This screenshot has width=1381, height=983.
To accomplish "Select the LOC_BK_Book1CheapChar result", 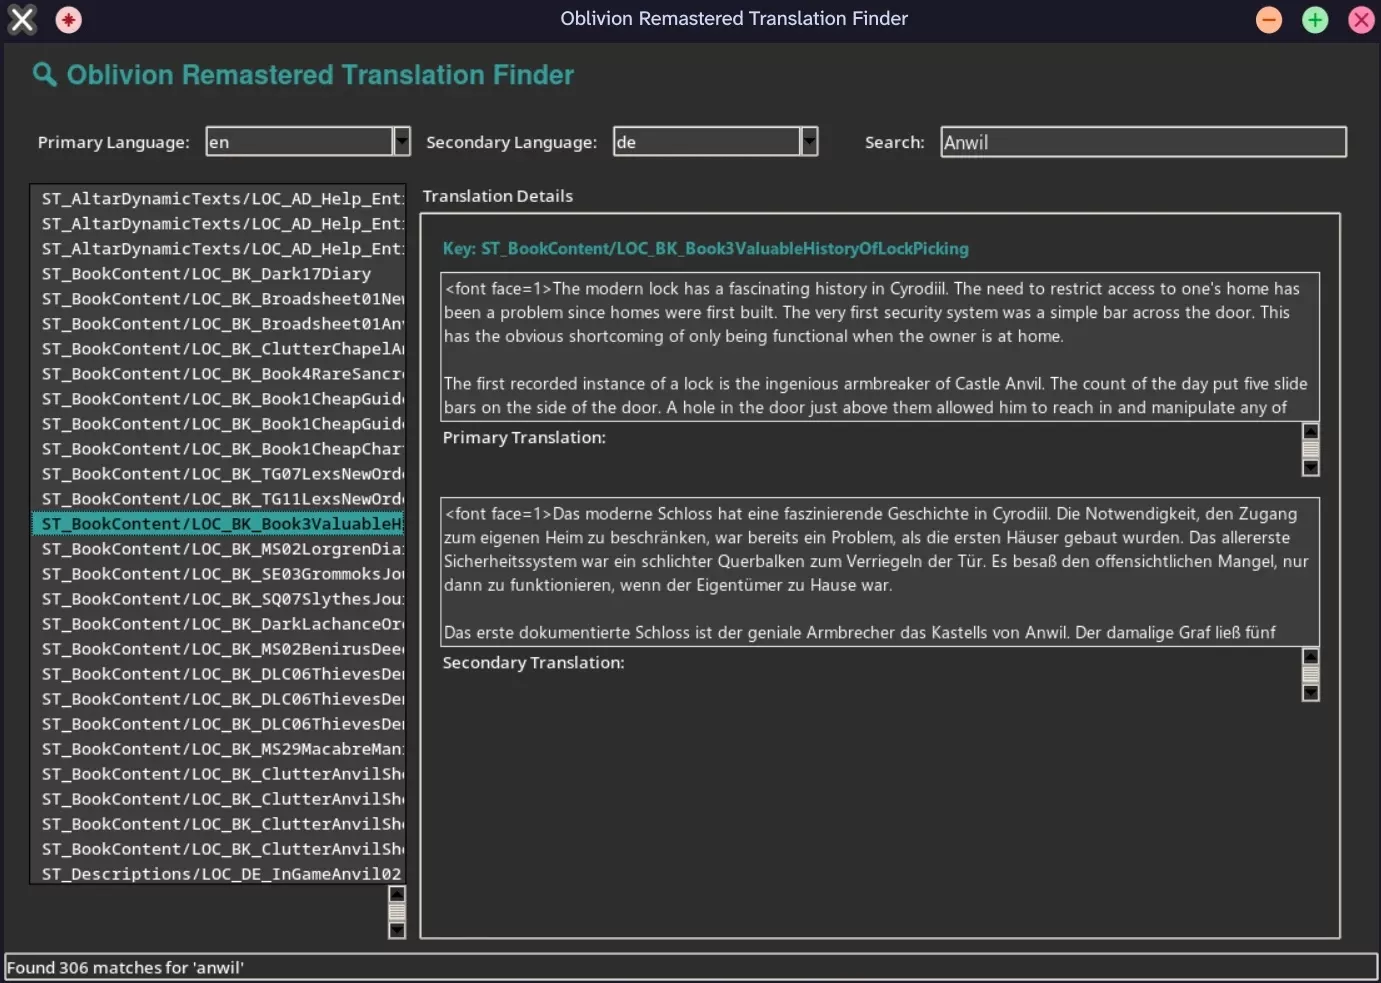I will (218, 449).
